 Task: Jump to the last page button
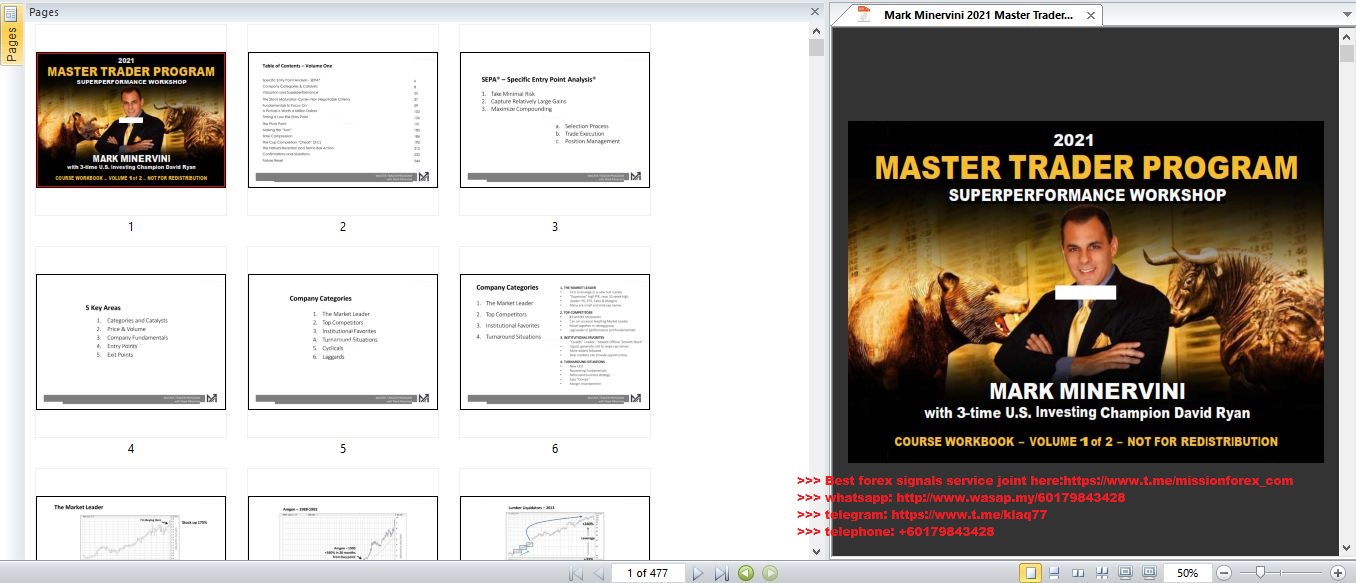(x=723, y=573)
